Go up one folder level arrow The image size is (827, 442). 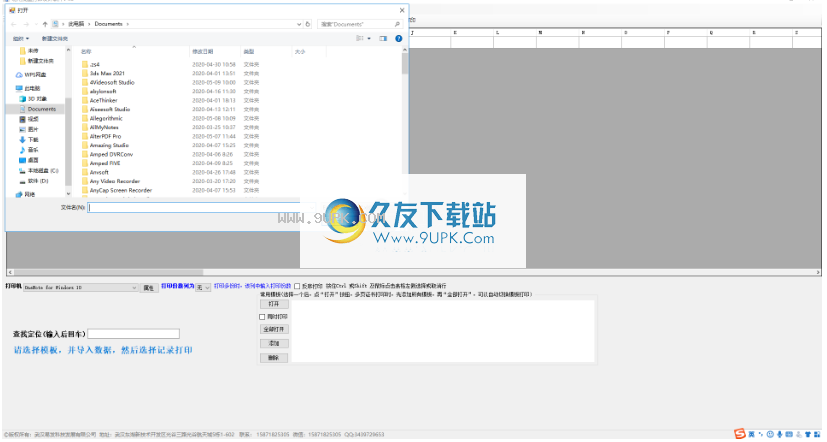pos(45,24)
